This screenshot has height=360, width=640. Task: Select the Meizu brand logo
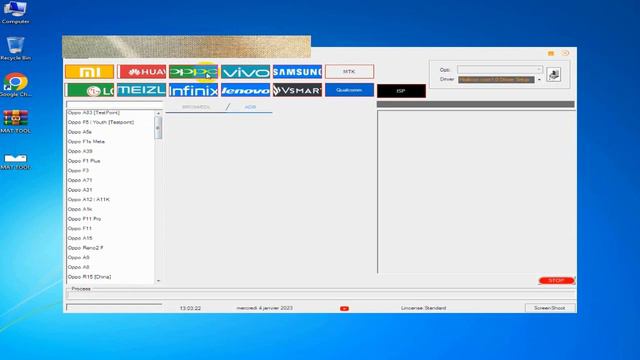pyautogui.click(x=142, y=90)
